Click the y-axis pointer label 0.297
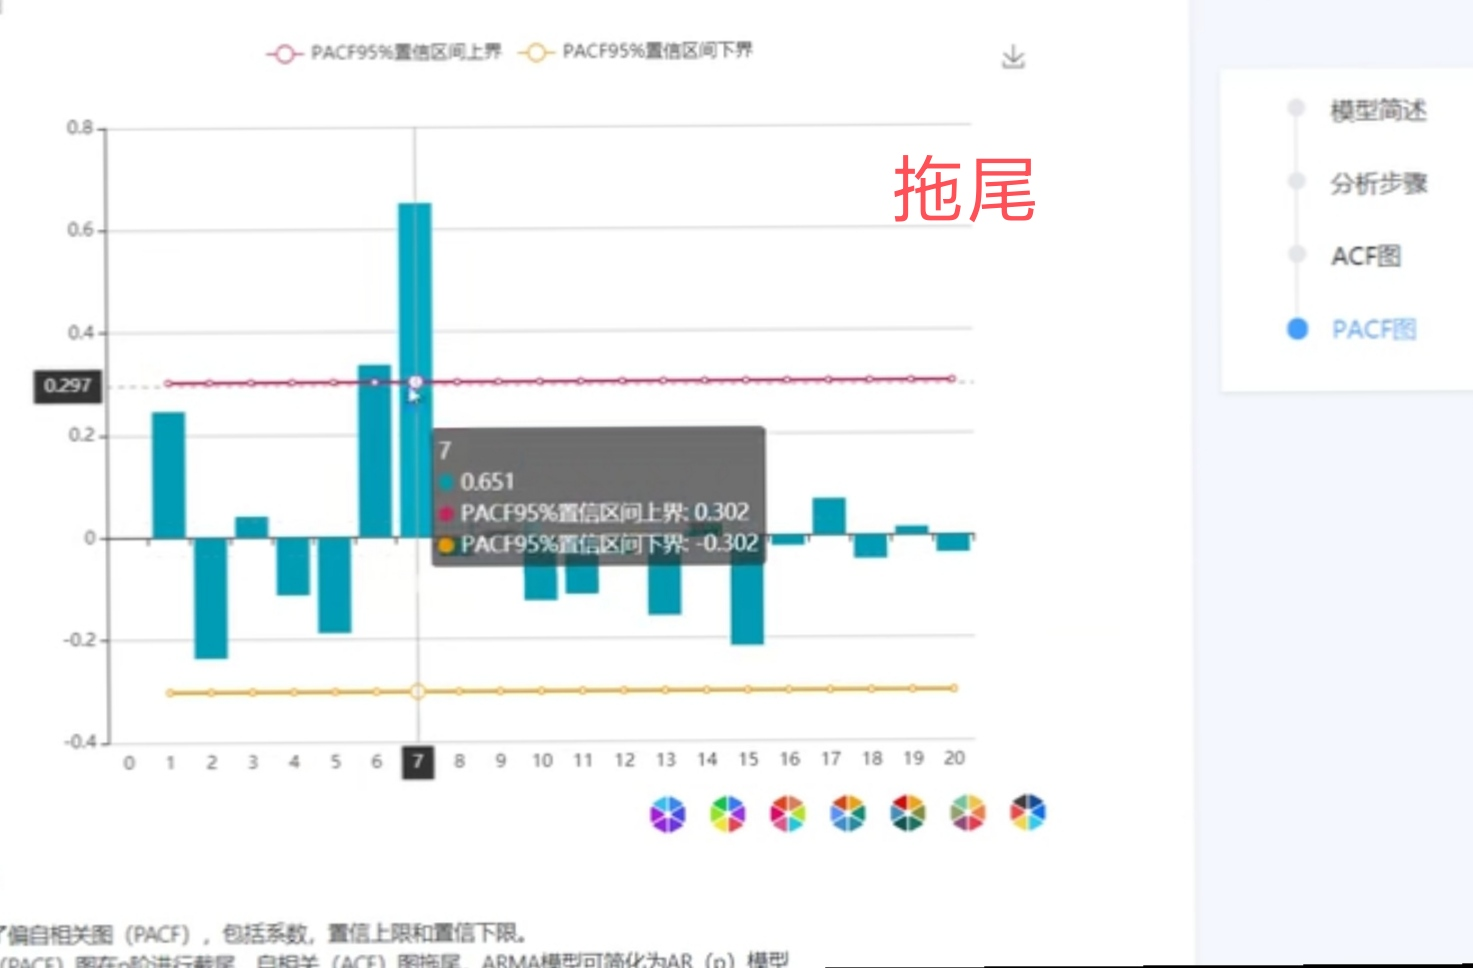 tap(68, 385)
